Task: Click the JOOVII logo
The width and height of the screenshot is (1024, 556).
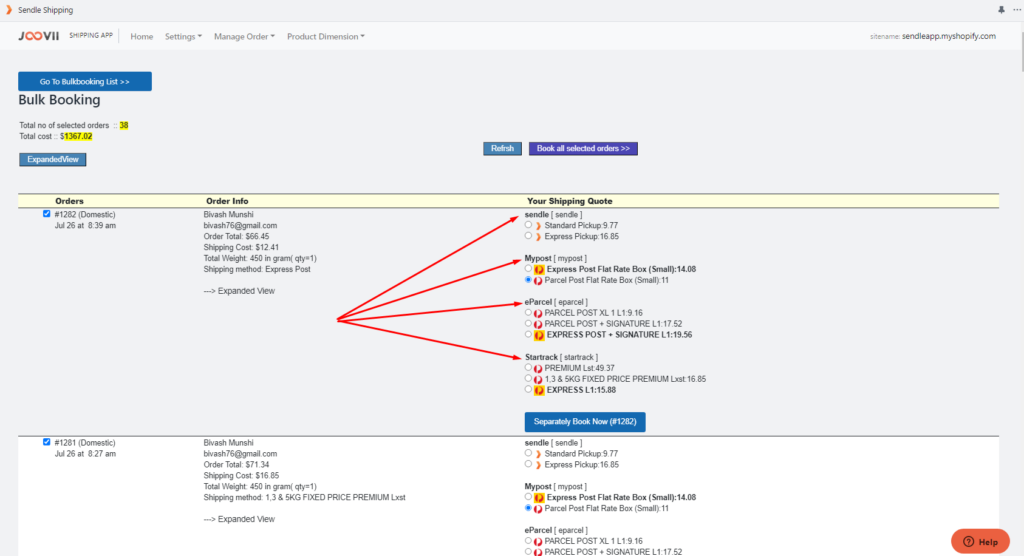Action: tap(39, 36)
